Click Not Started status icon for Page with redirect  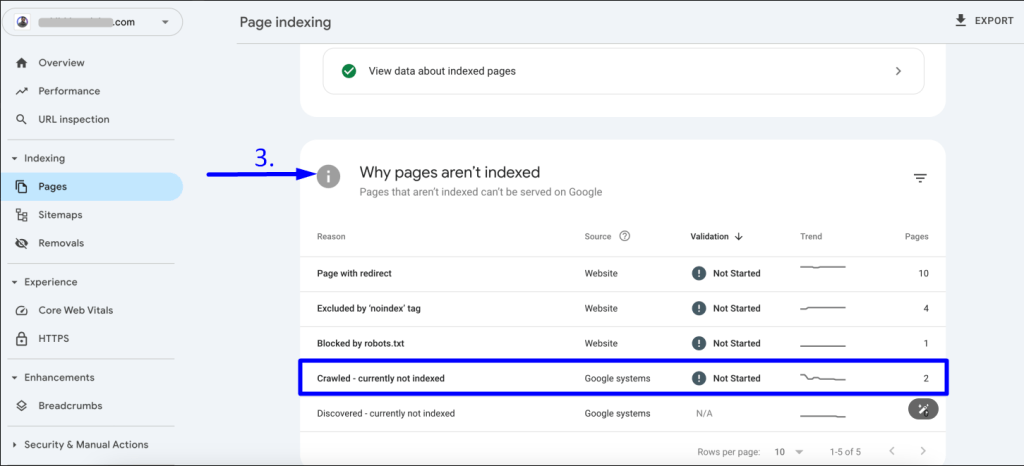[x=699, y=273]
